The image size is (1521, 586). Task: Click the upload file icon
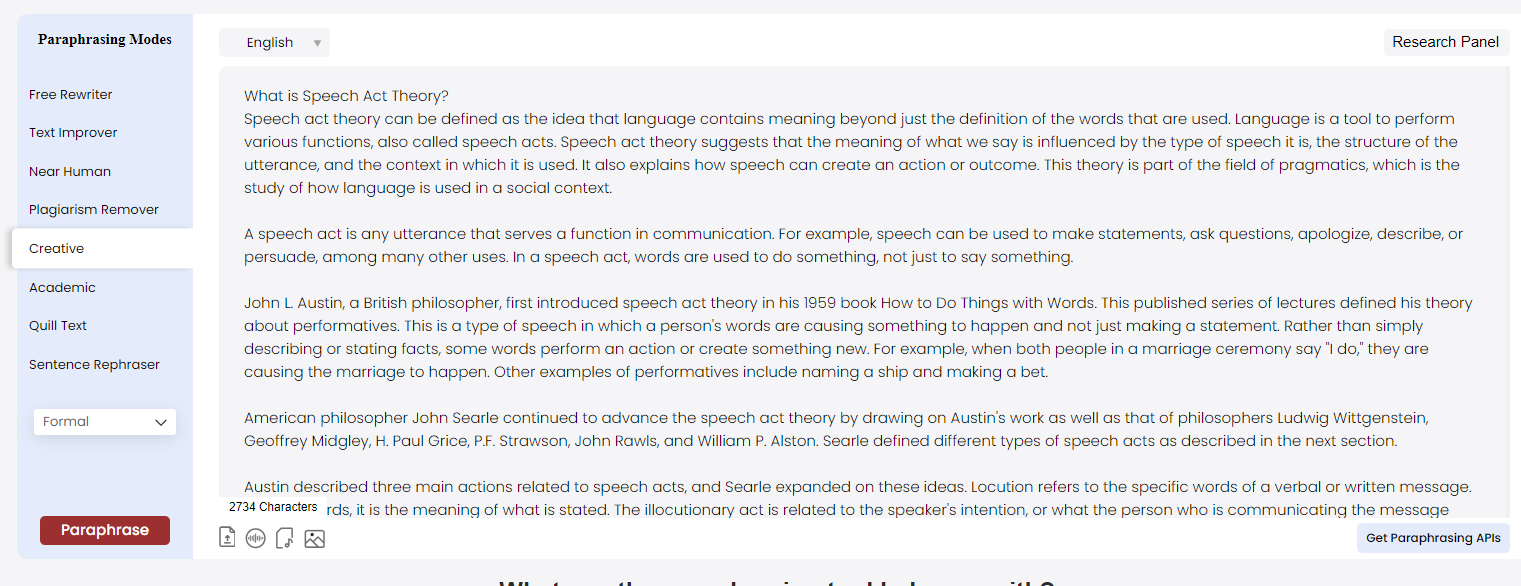point(227,539)
